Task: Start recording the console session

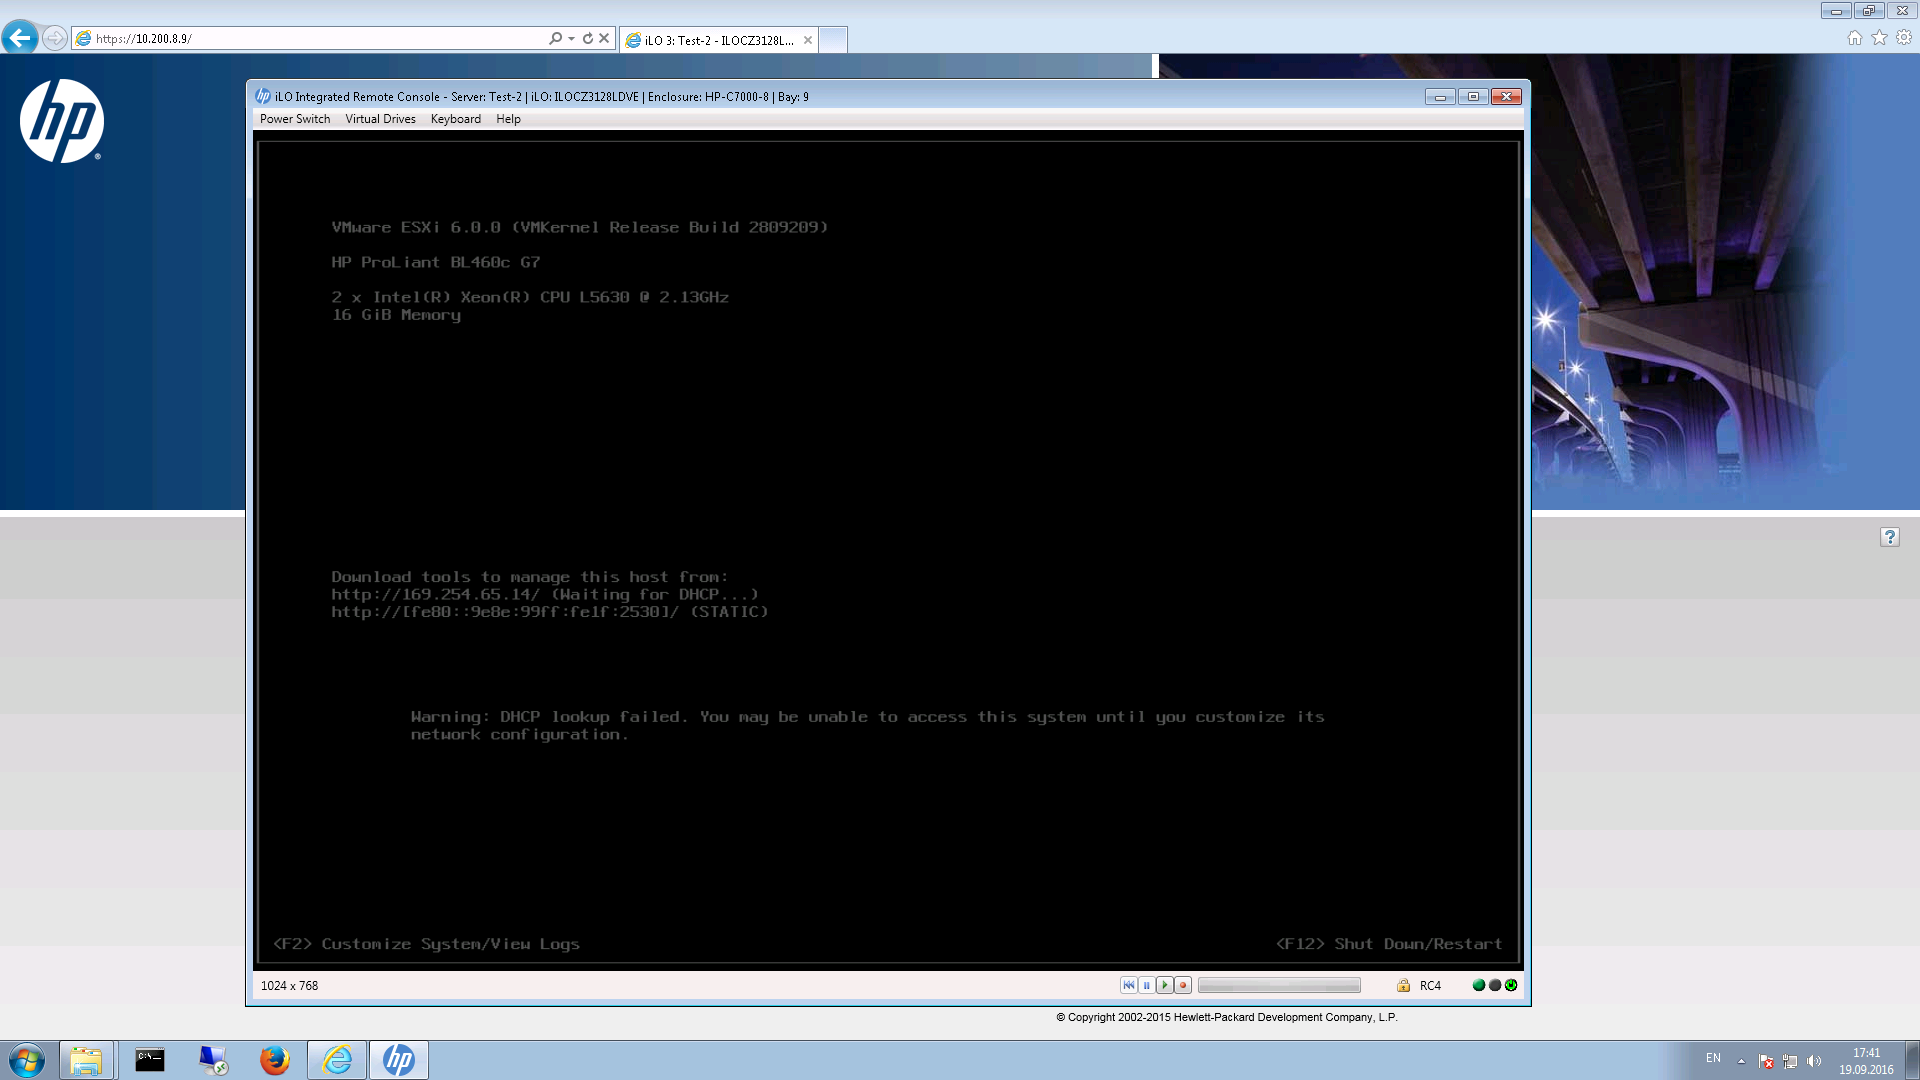Action: [1182, 985]
